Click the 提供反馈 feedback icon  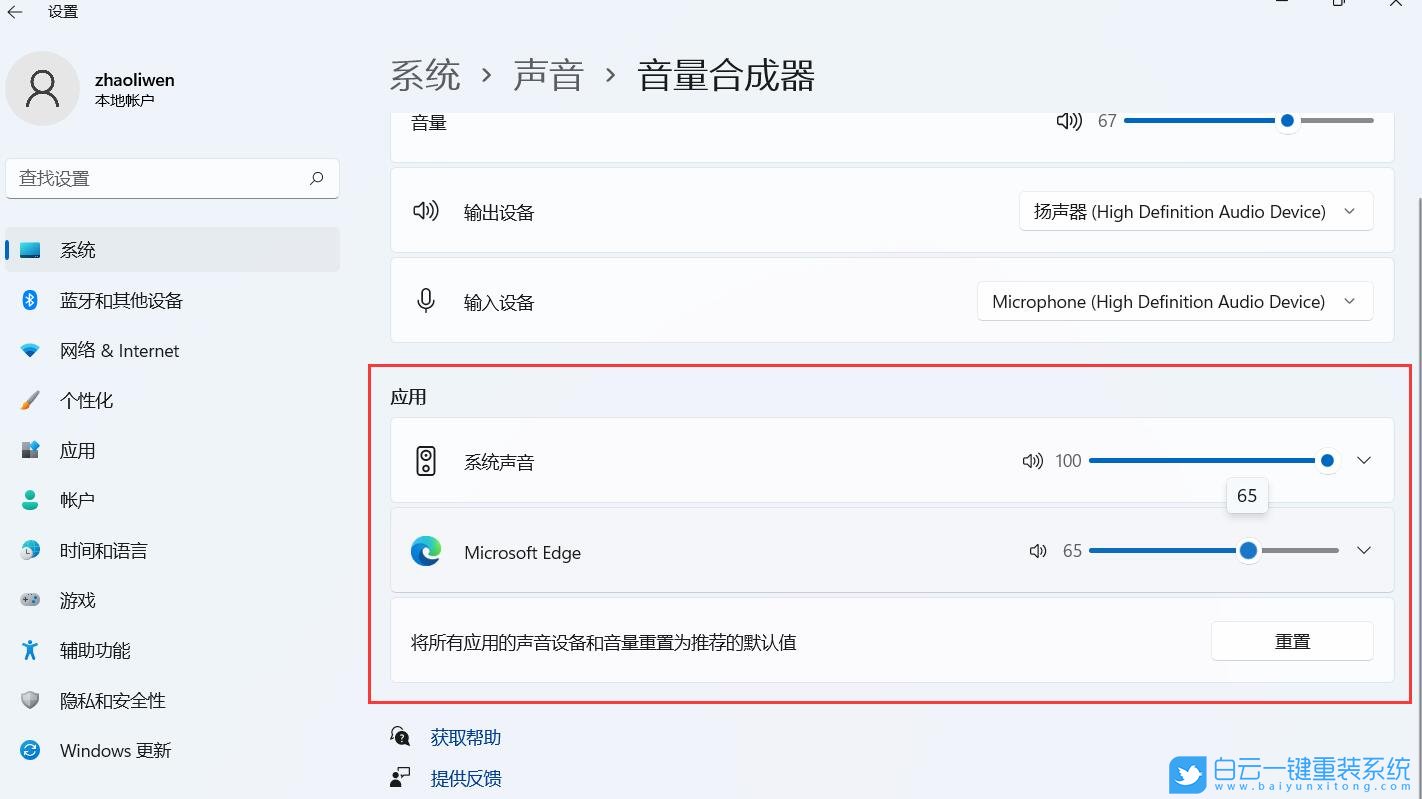(x=399, y=777)
